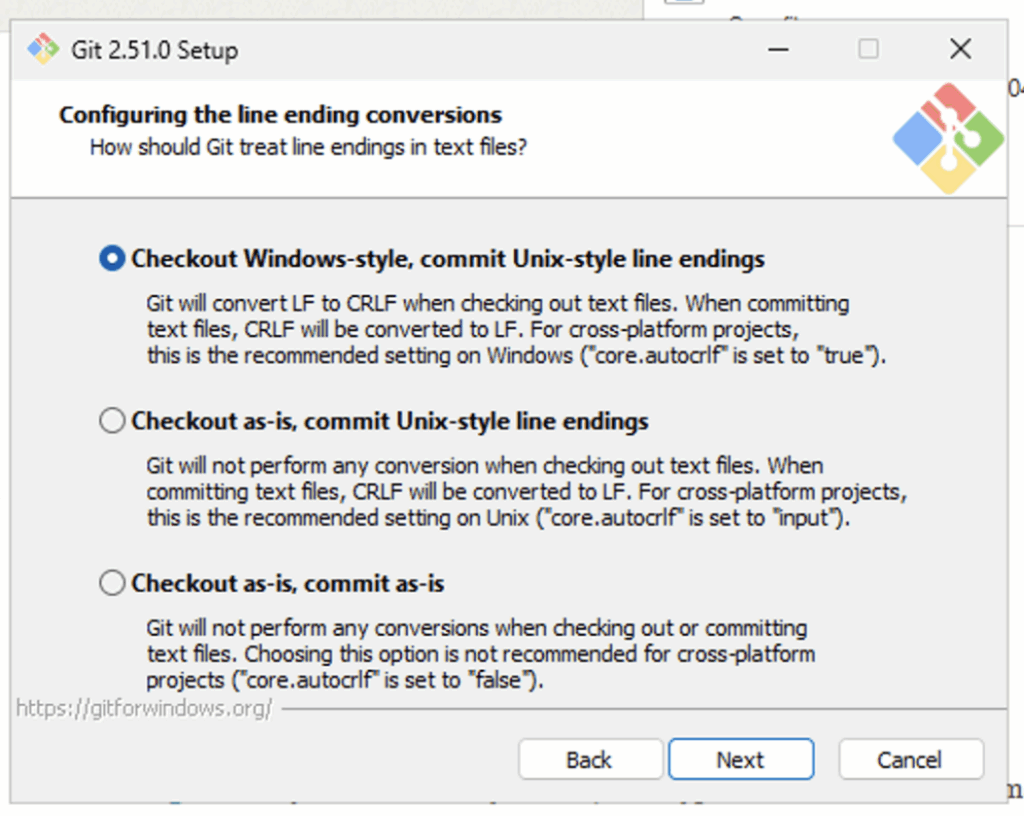1024x816 pixels.
Task: Minimize the Git Setup window
Action: click(778, 48)
